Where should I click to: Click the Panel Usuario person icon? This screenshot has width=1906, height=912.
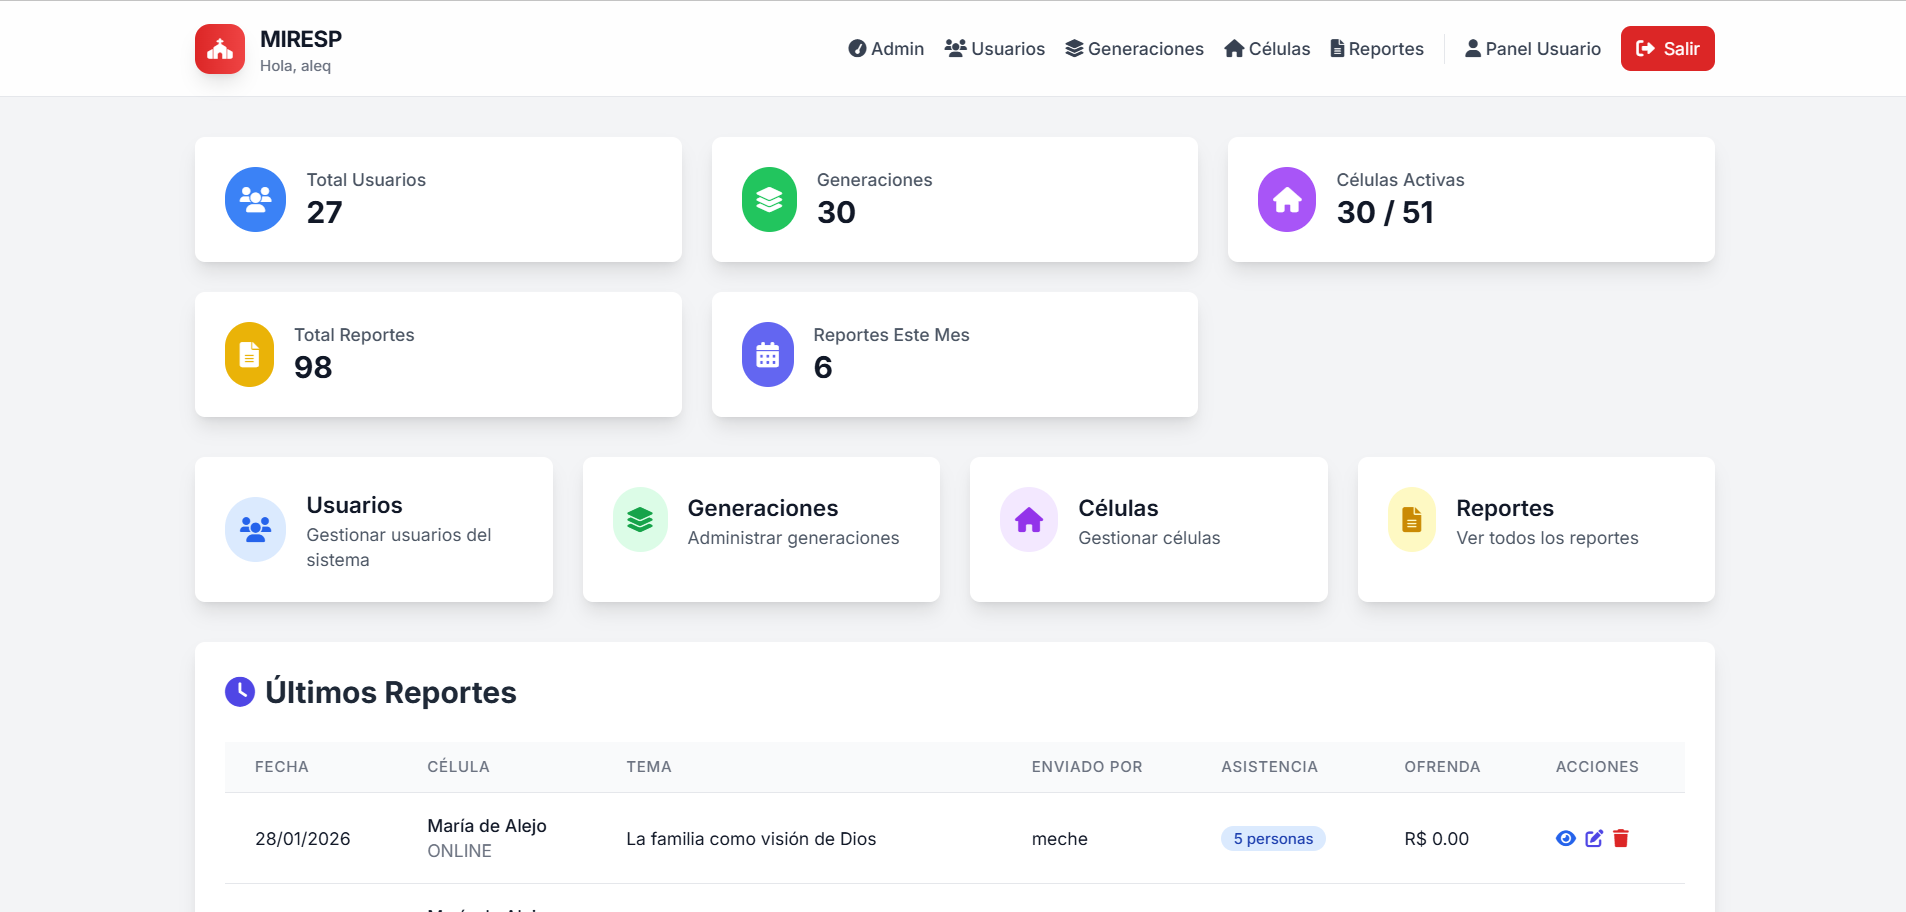point(1473,48)
